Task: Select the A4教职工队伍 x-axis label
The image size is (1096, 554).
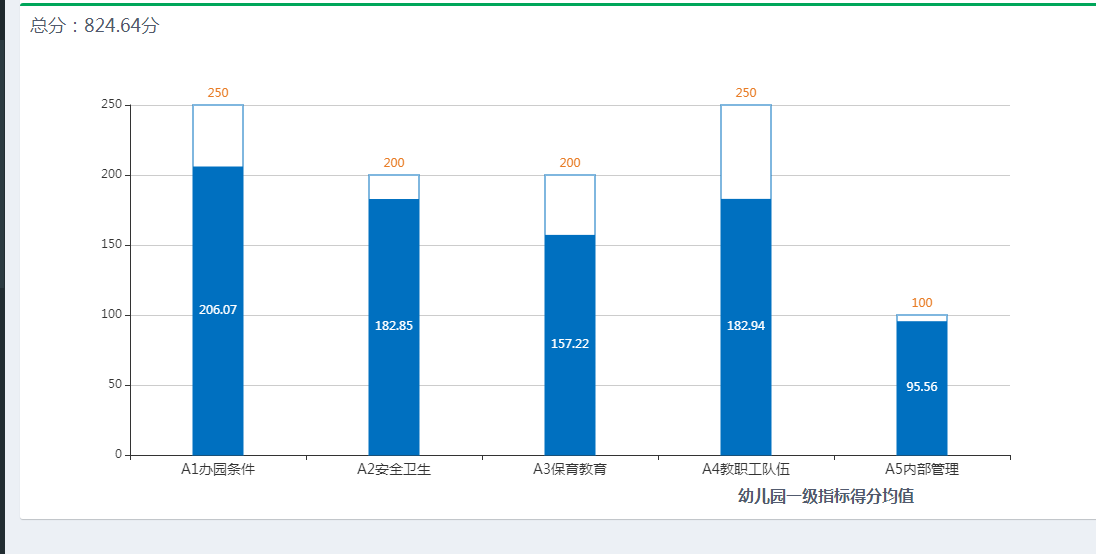Action: coord(746,469)
